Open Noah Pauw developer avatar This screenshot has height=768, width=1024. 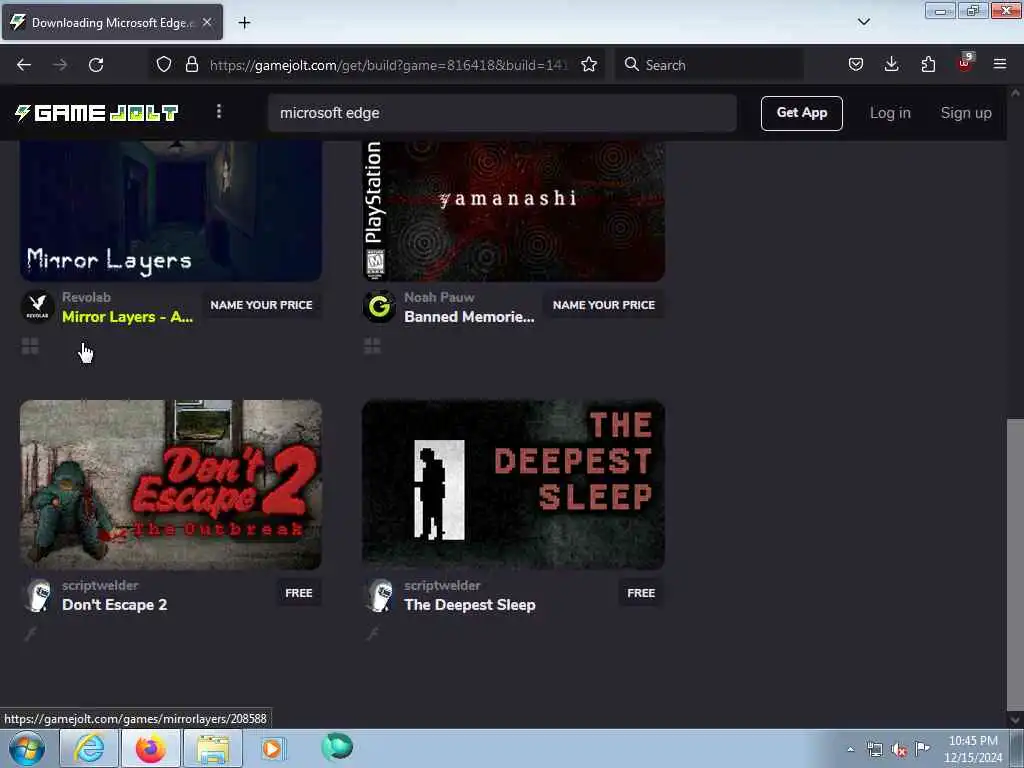379,306
